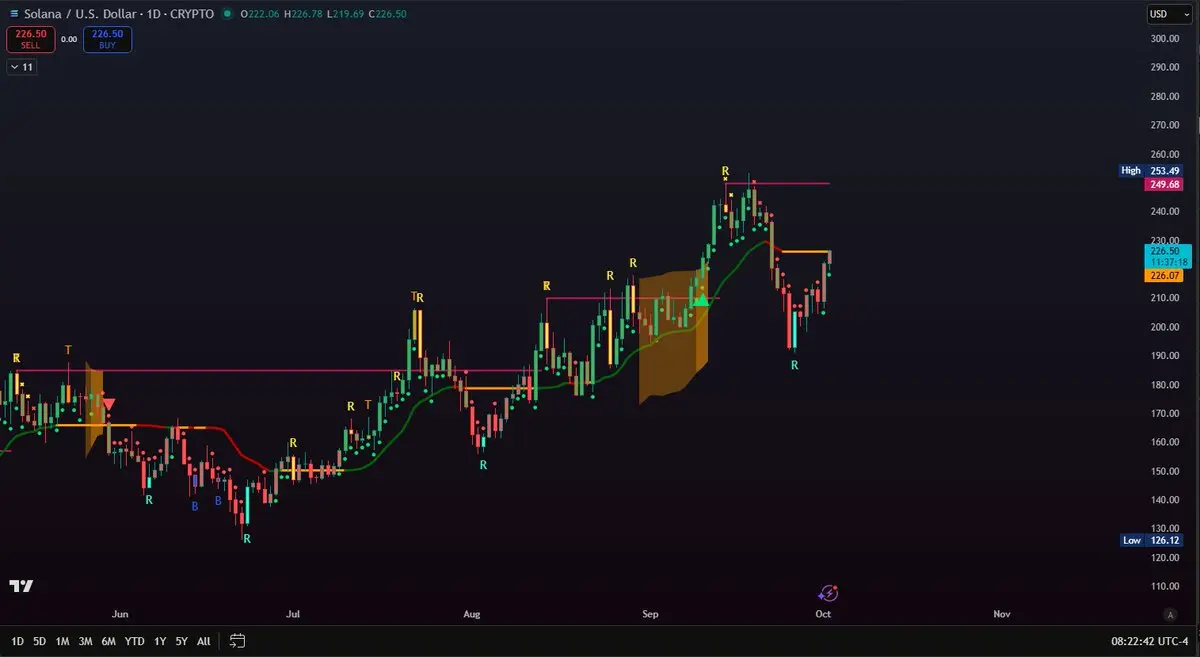Select the YTD time range
Screen dimensions: 1200x657
[x=134, y=641]
